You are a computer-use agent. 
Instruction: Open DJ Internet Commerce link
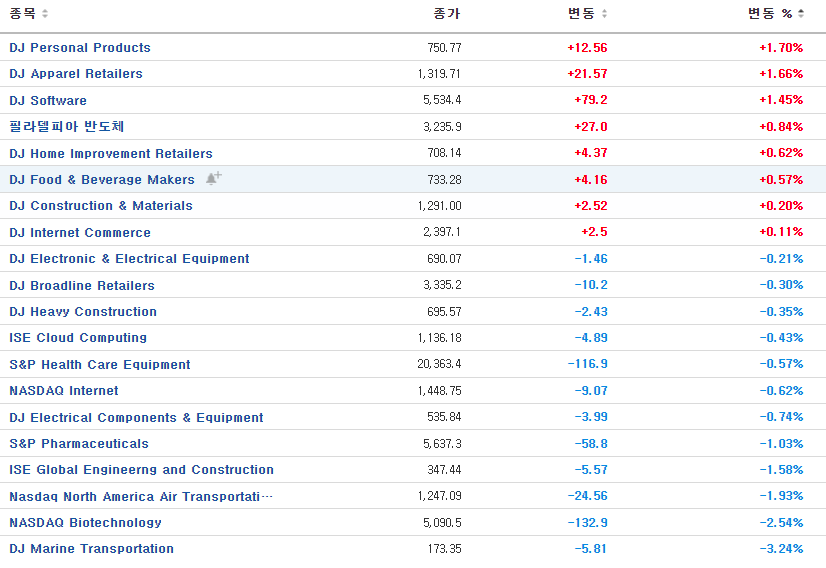click(x=80, y=232)
